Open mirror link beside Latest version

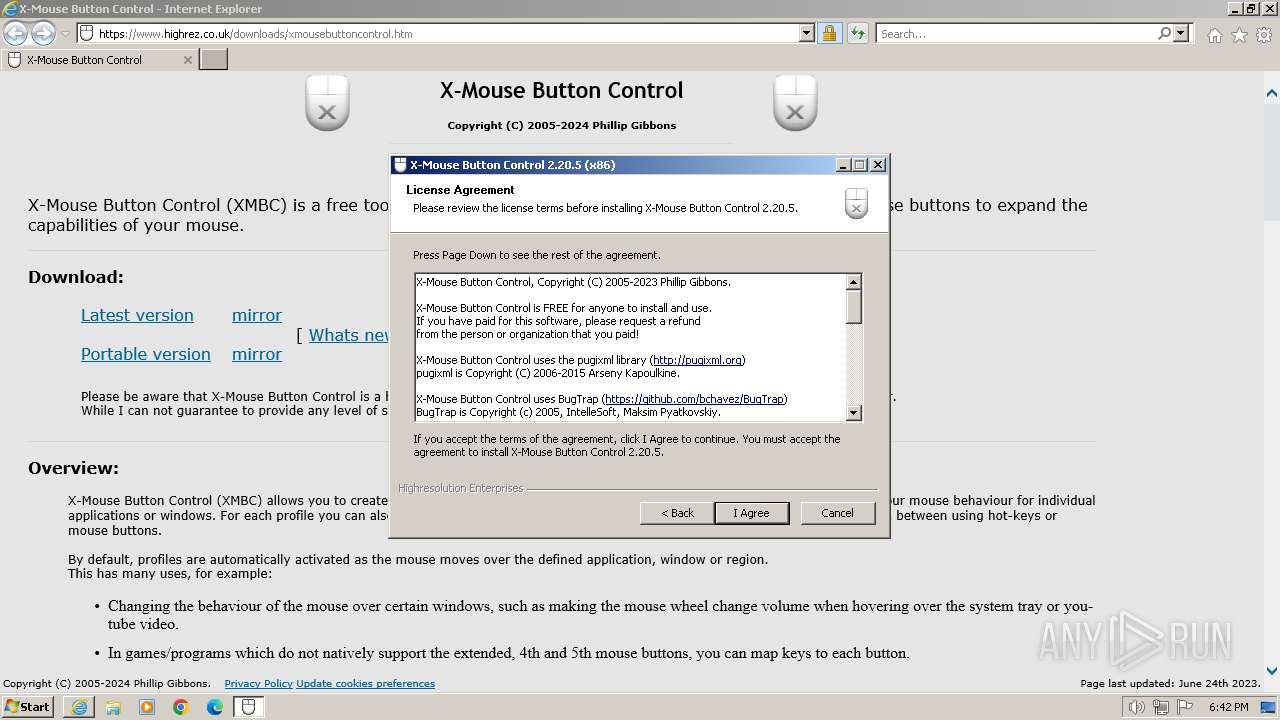(x=257, y=315)
